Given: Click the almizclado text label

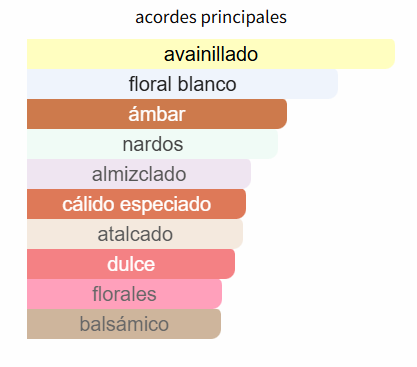Looking at the screenshot, I should [139, 174].
